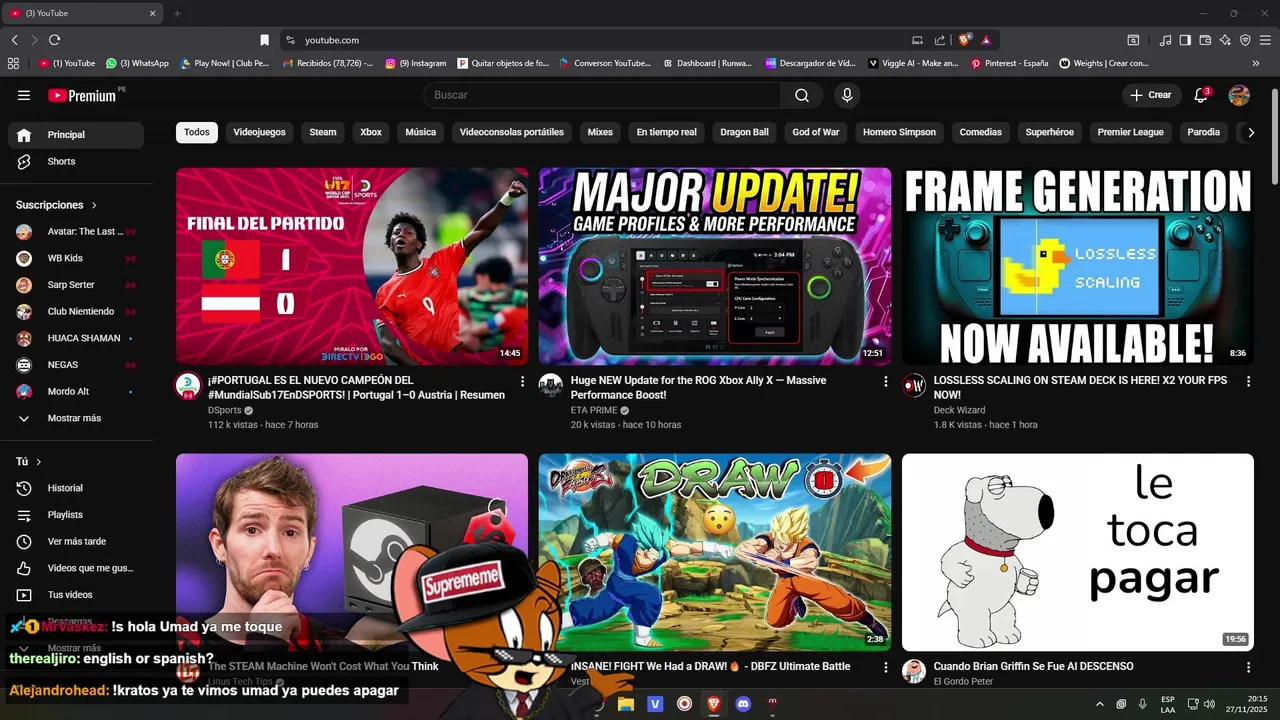Open Brave Rewards triangle icon

(x=986, y=40)
